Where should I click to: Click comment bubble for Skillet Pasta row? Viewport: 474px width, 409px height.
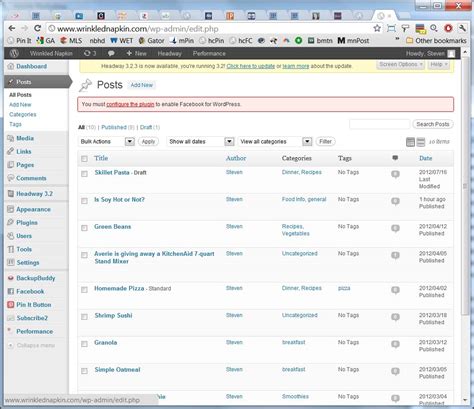395,174
